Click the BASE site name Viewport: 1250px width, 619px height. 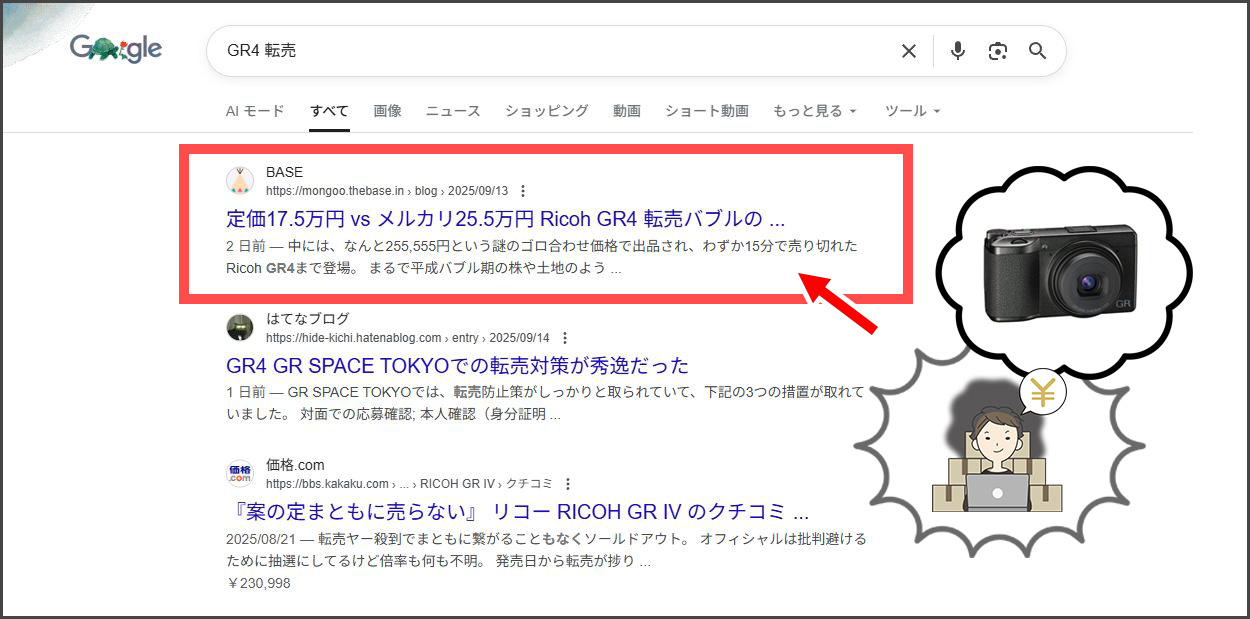tap(284, 172)
